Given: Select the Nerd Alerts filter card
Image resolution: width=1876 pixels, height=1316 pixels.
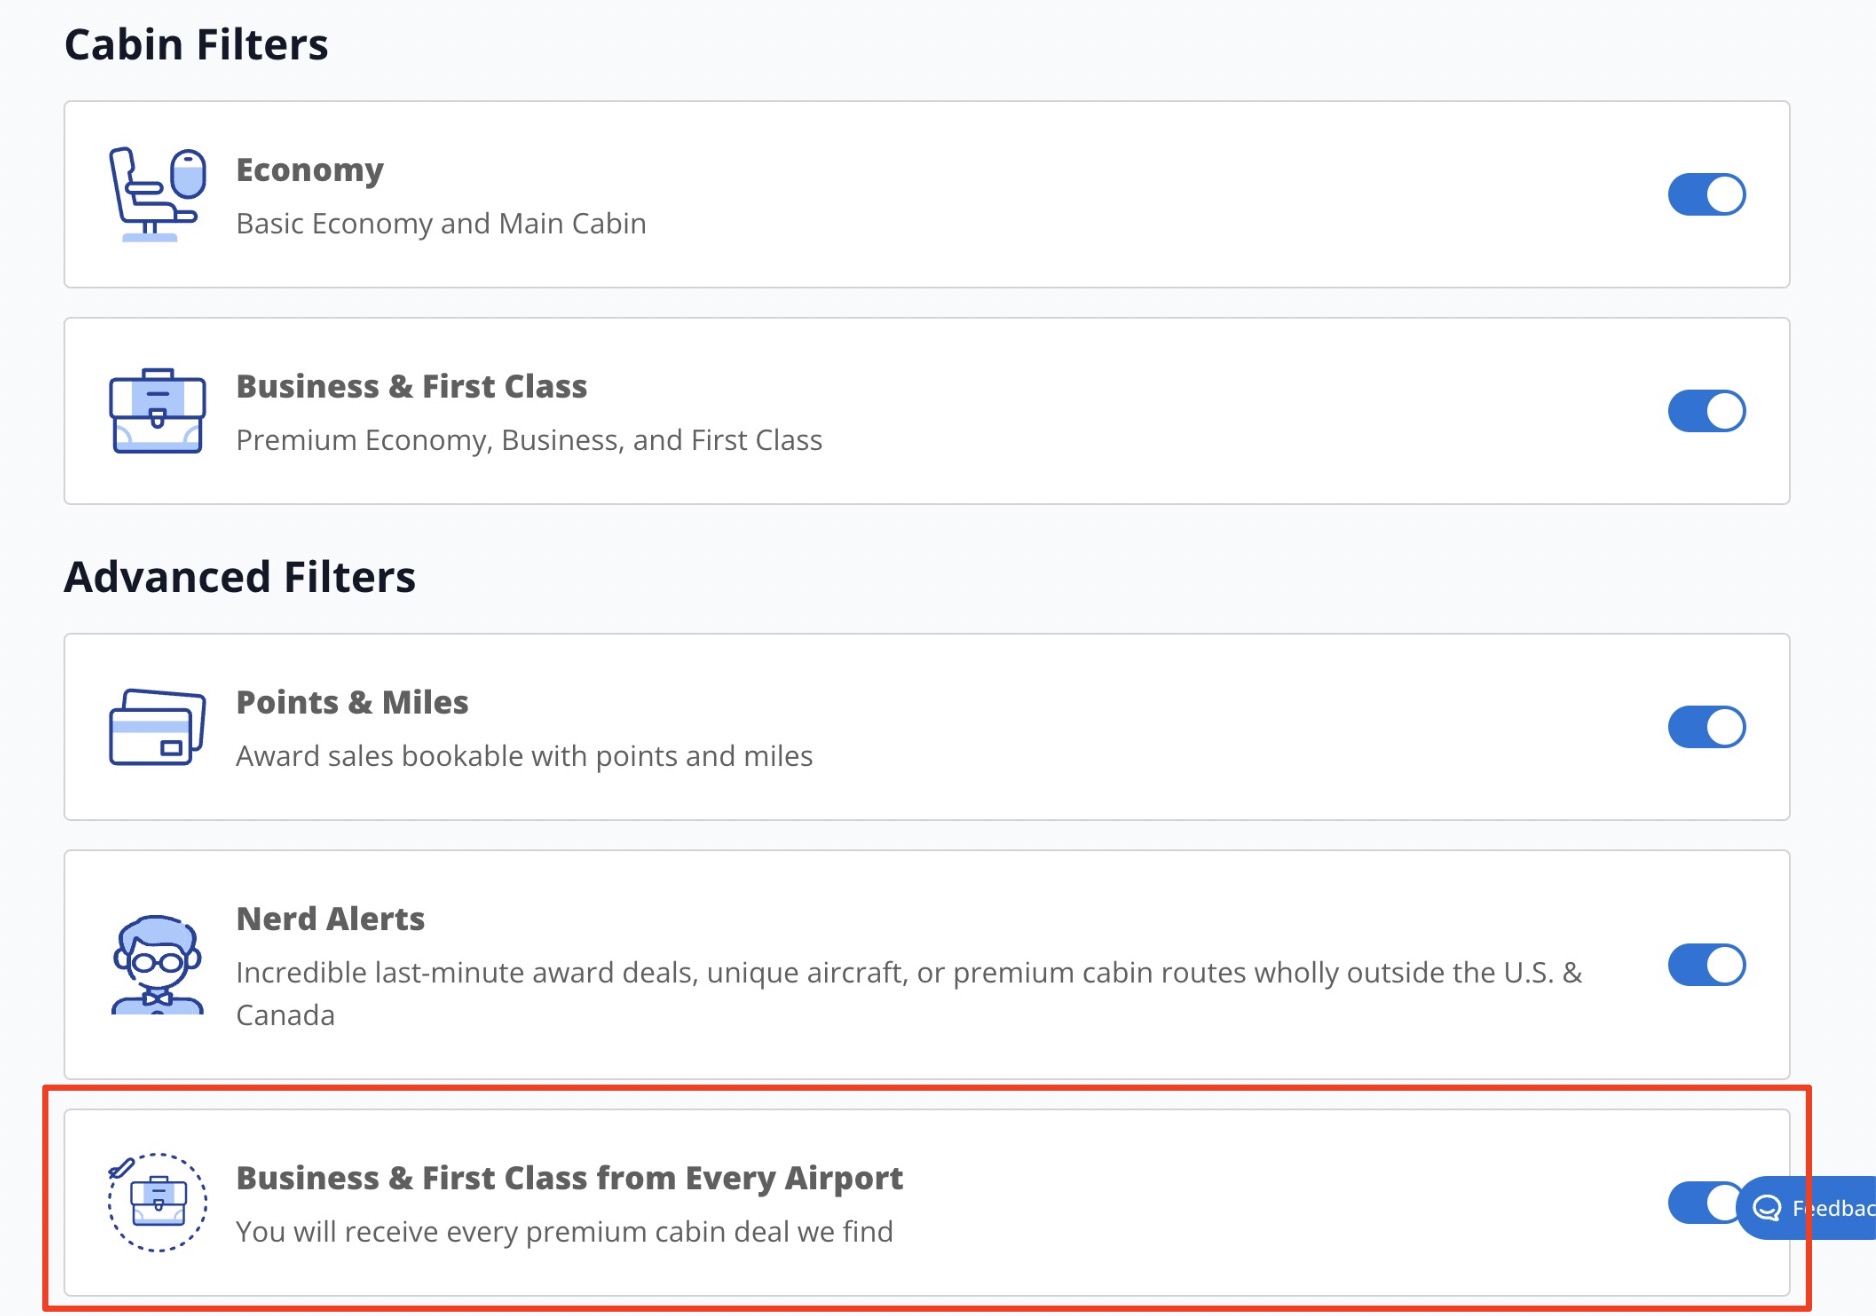Looking at the screenshot, I should click(900, 965).
